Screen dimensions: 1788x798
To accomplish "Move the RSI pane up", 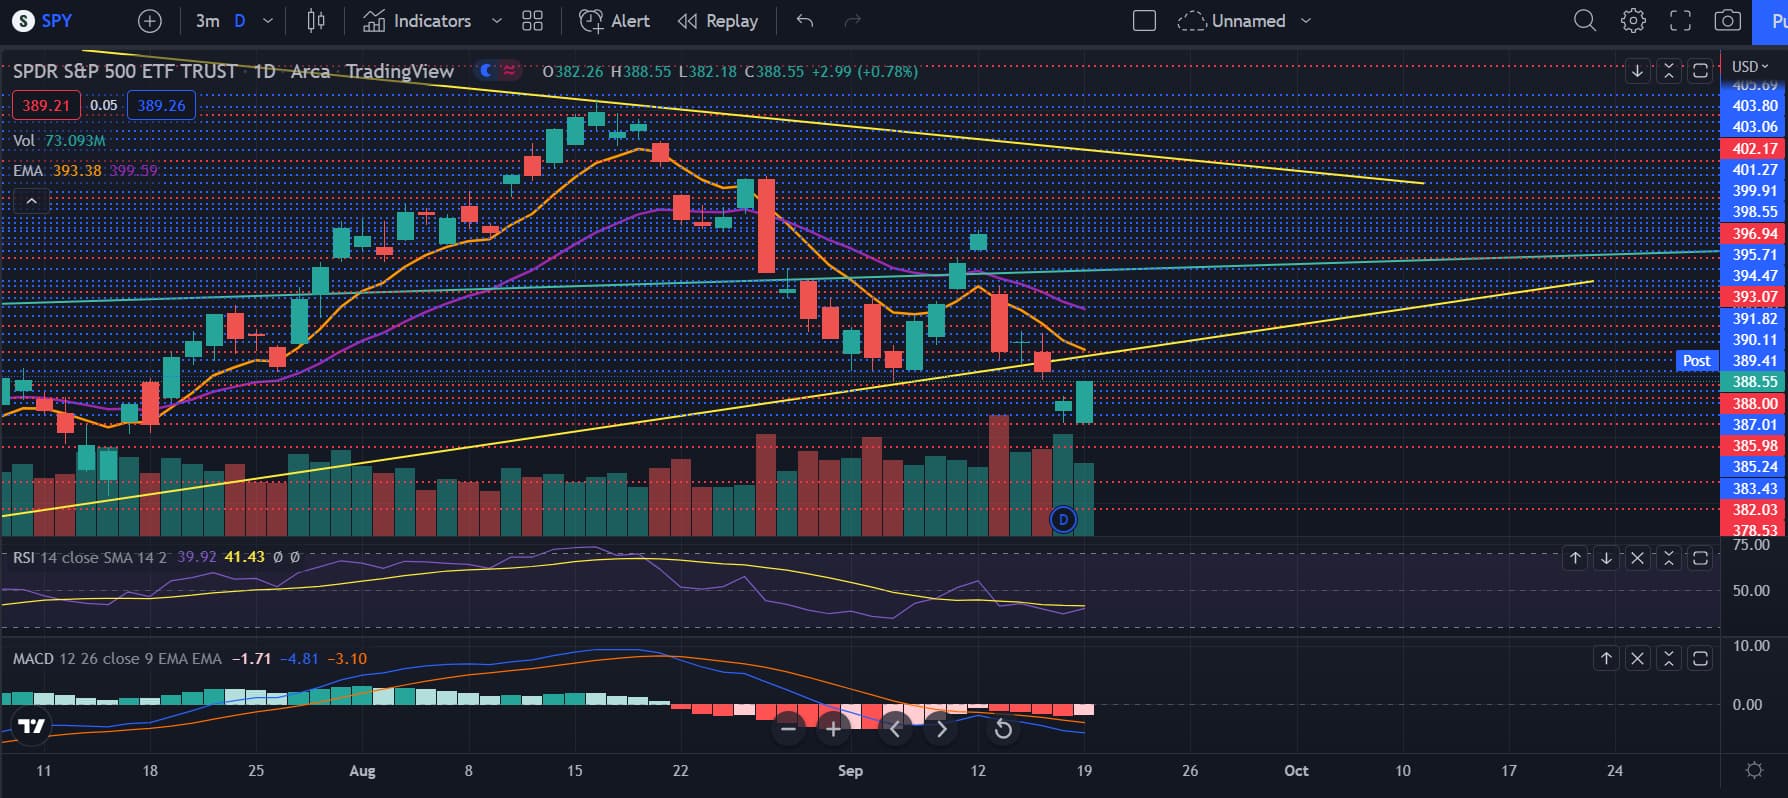I will click(x=1575, y=558).
